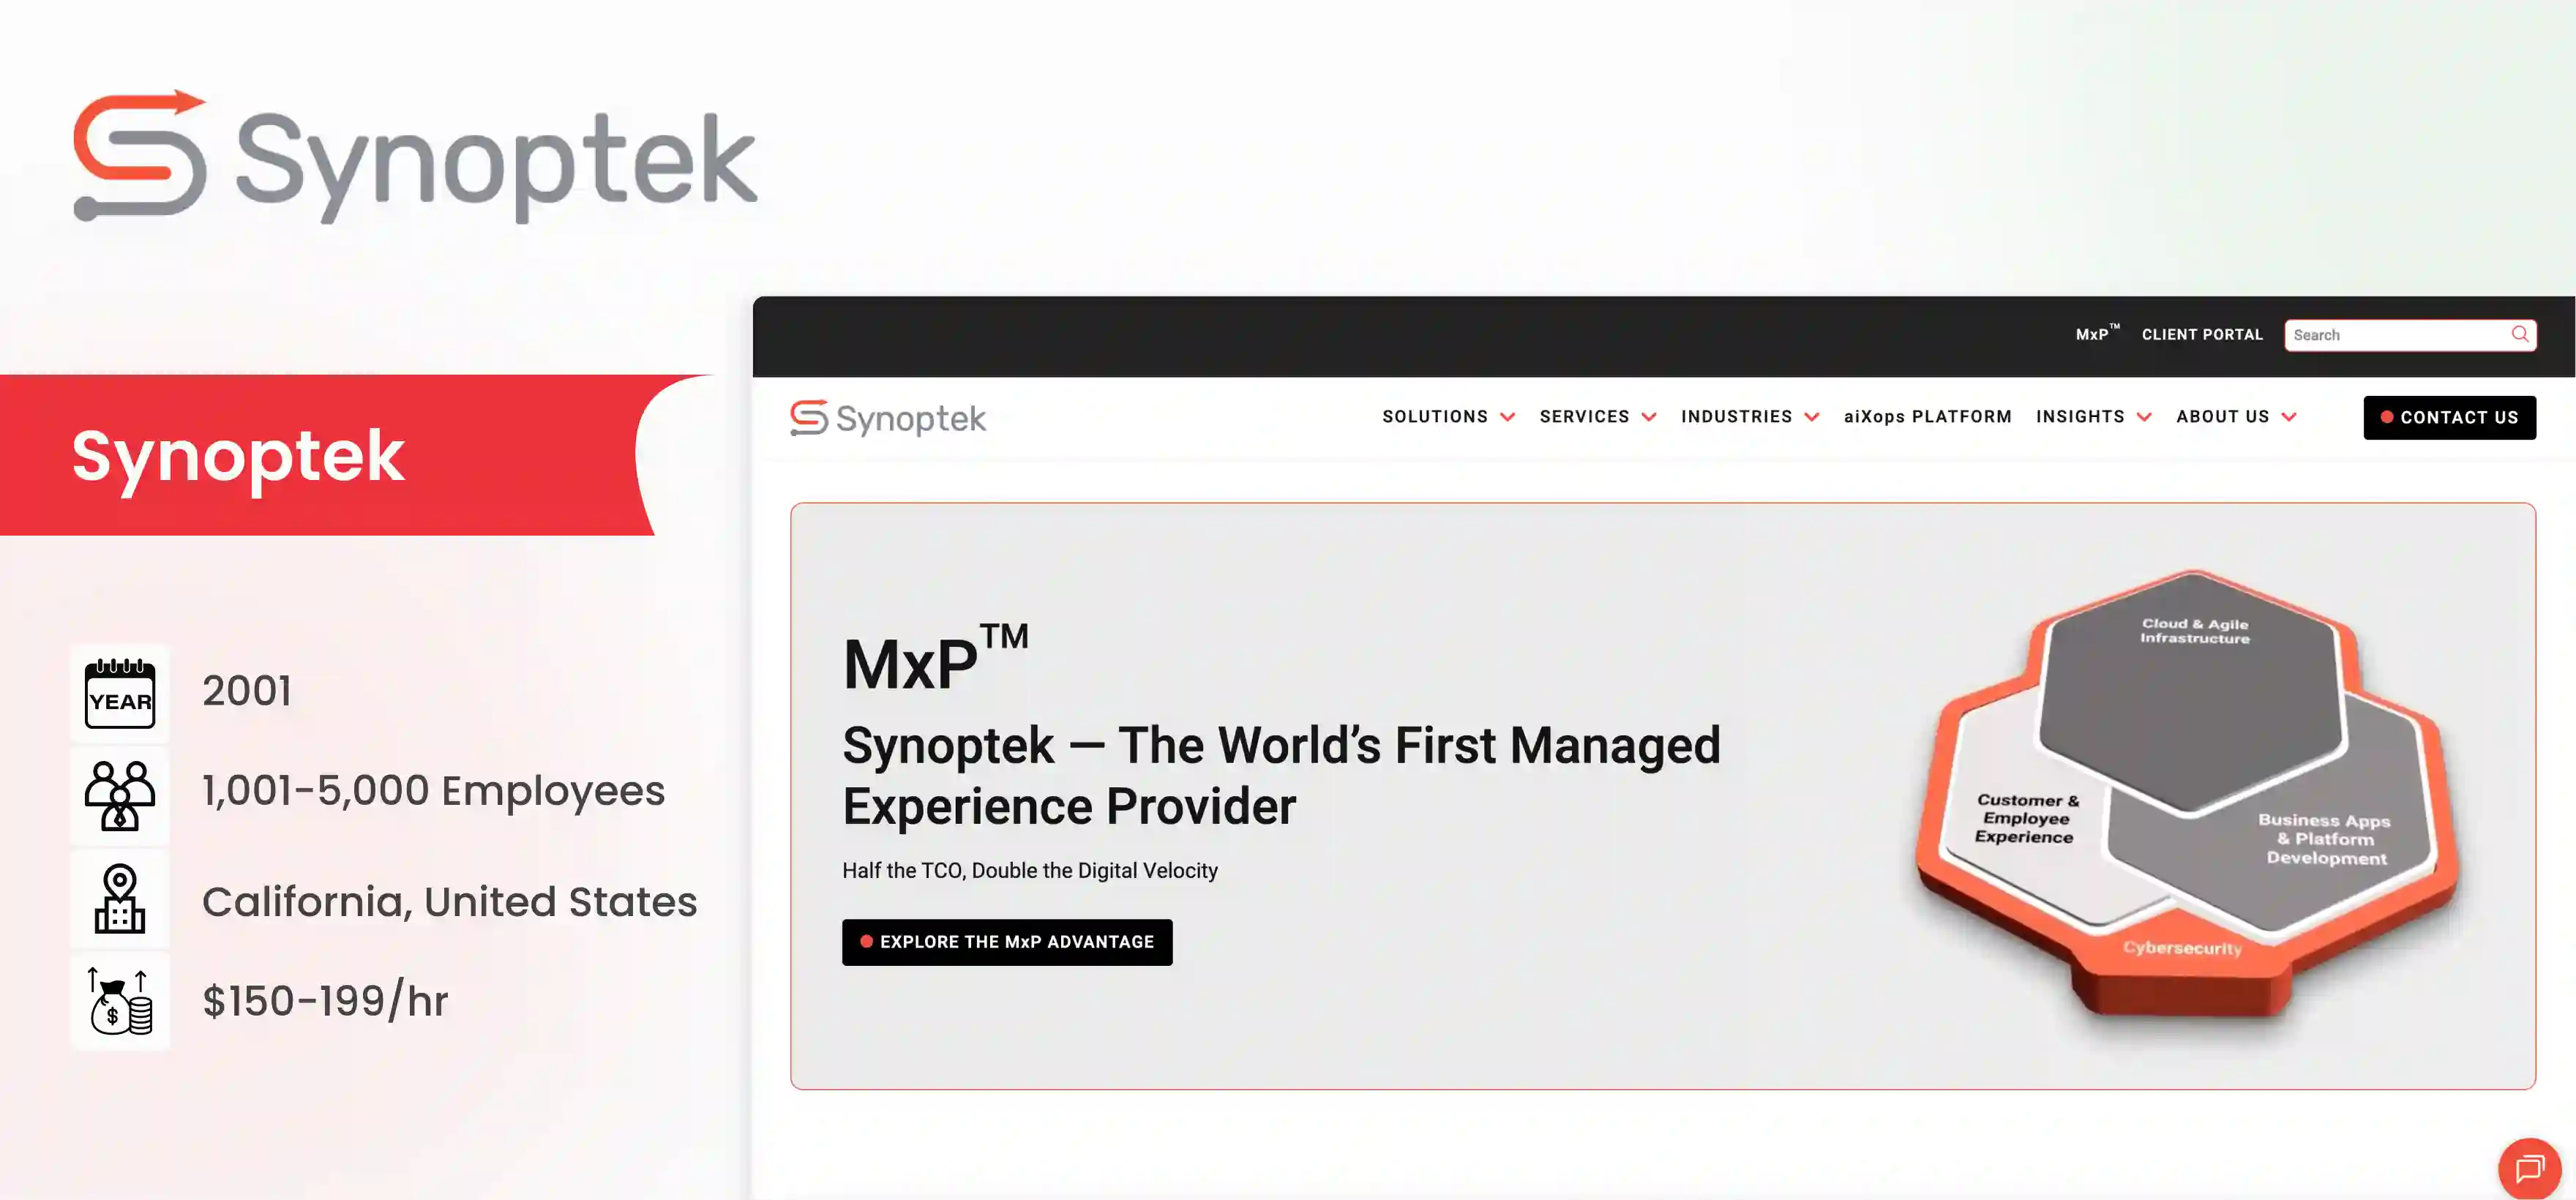Click the money bag icon beside hourly rate
This screenshot has height=1200, width=2576.
[x=119, y=1000]
